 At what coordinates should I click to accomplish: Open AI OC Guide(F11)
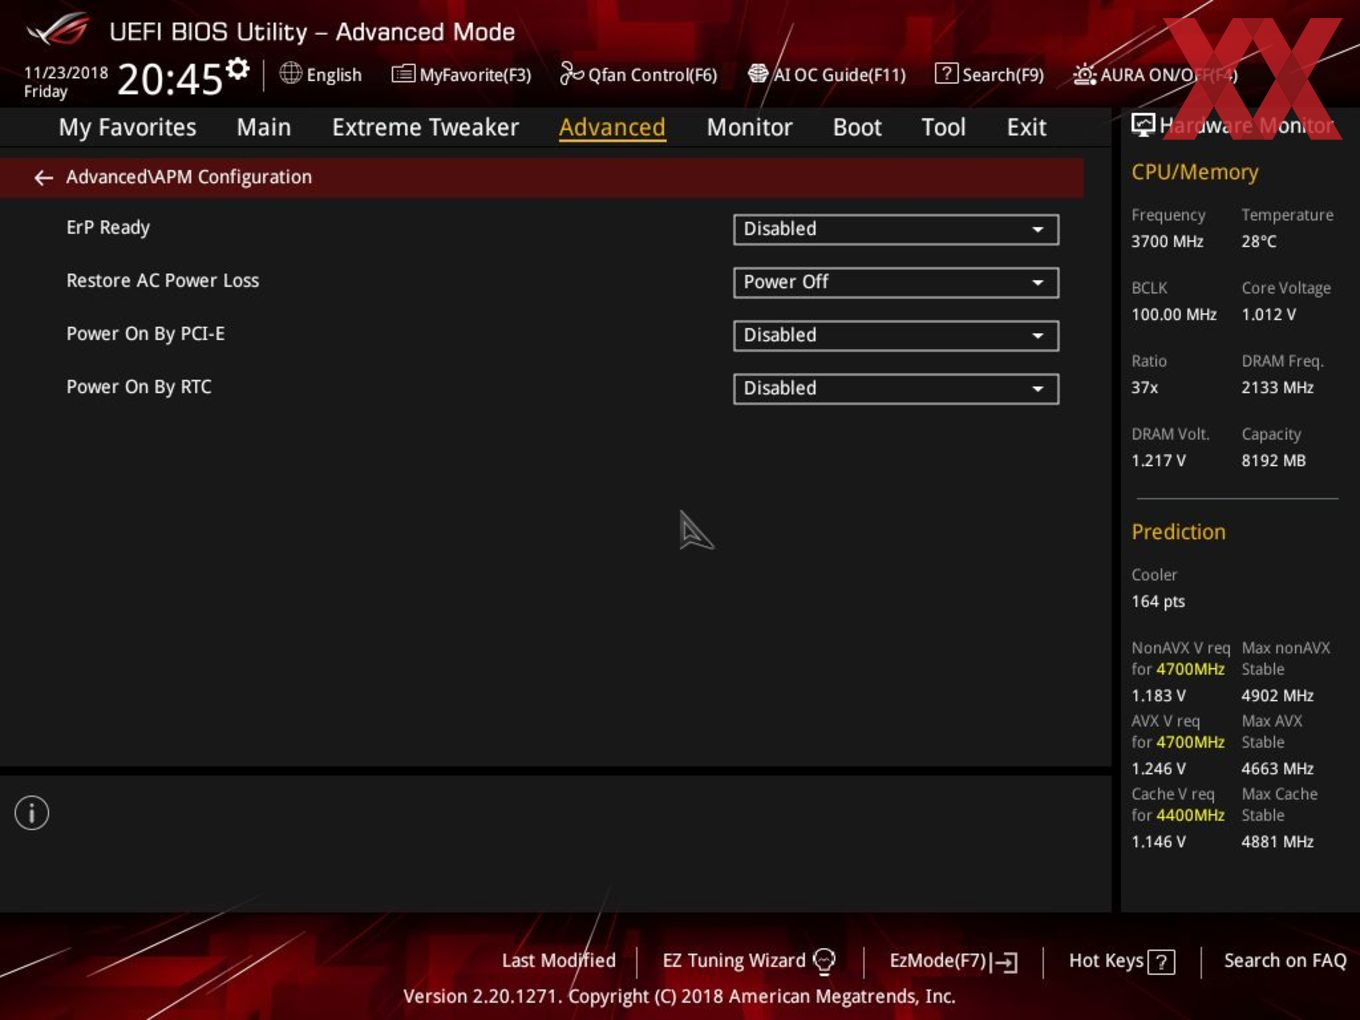(827, 75)
